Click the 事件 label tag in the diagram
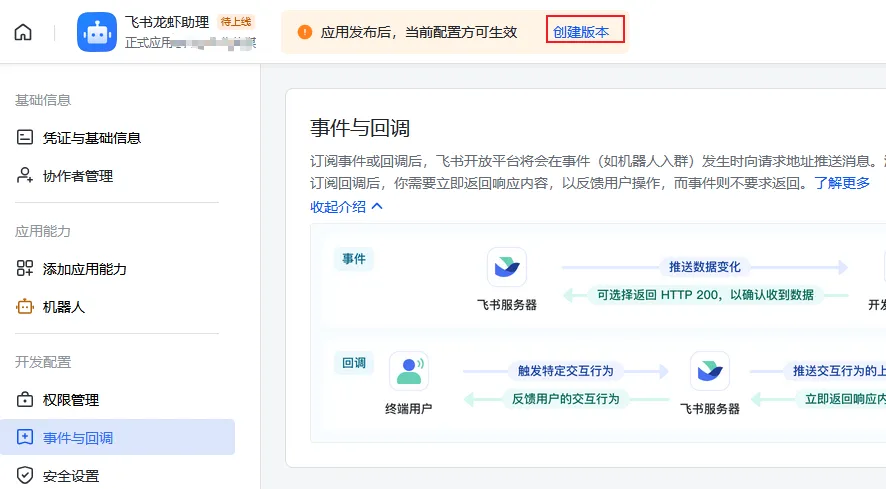Image resolution: width=886 pixels, height=489 pixels. (354, 259)
